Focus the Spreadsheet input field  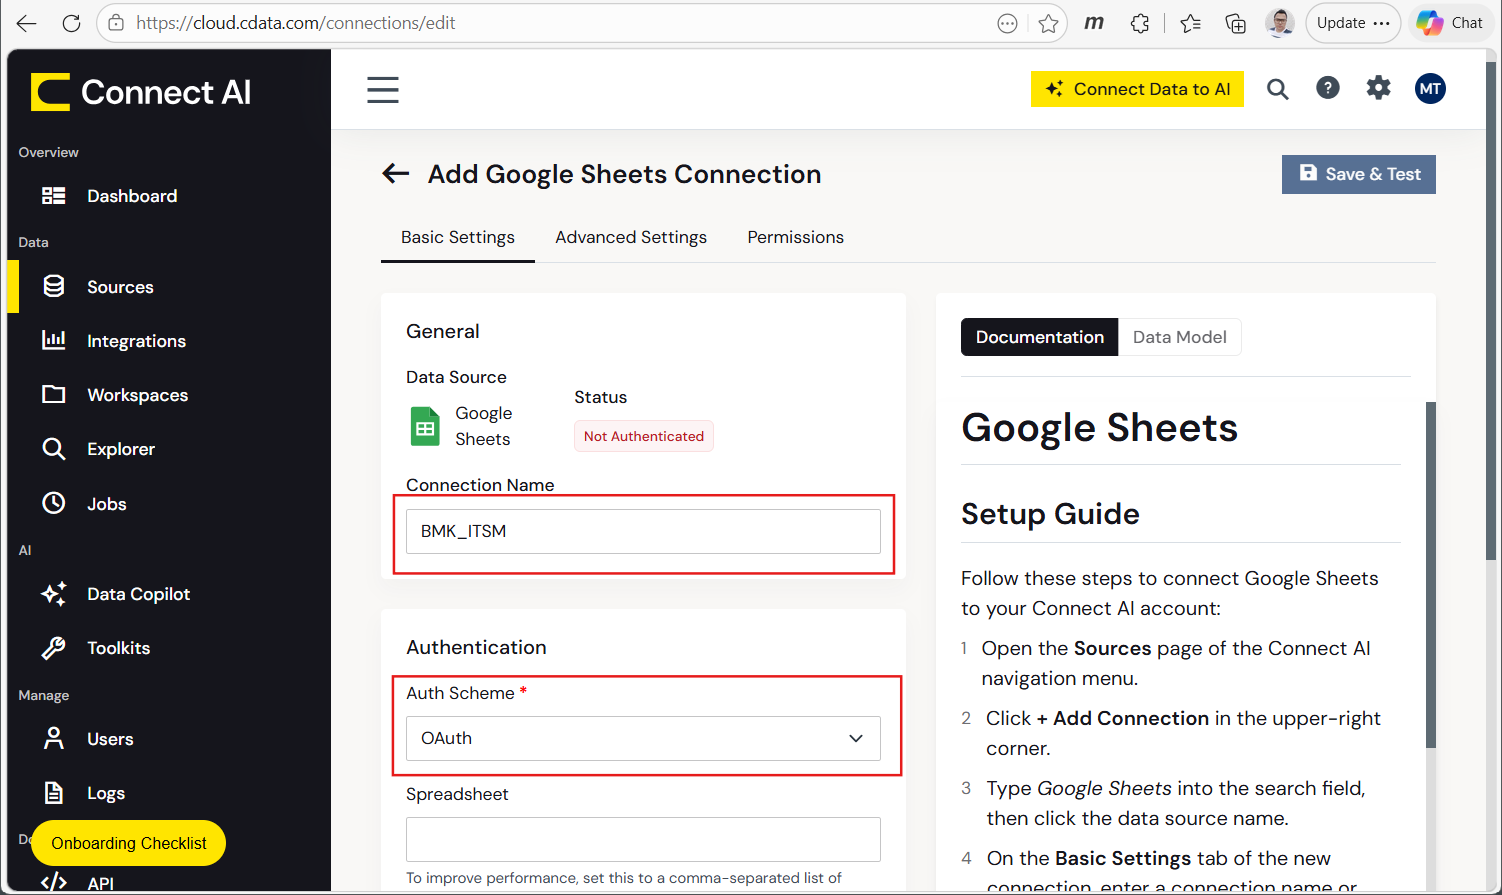[x=643, y=839]
